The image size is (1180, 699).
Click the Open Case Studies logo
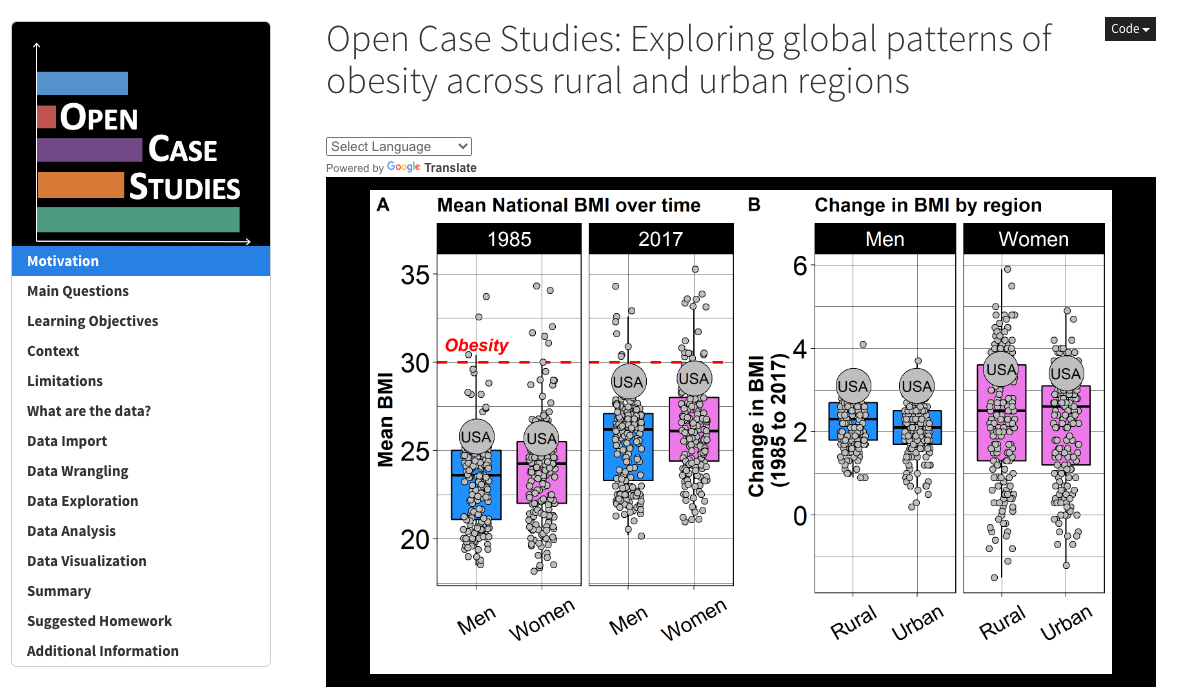141,134
